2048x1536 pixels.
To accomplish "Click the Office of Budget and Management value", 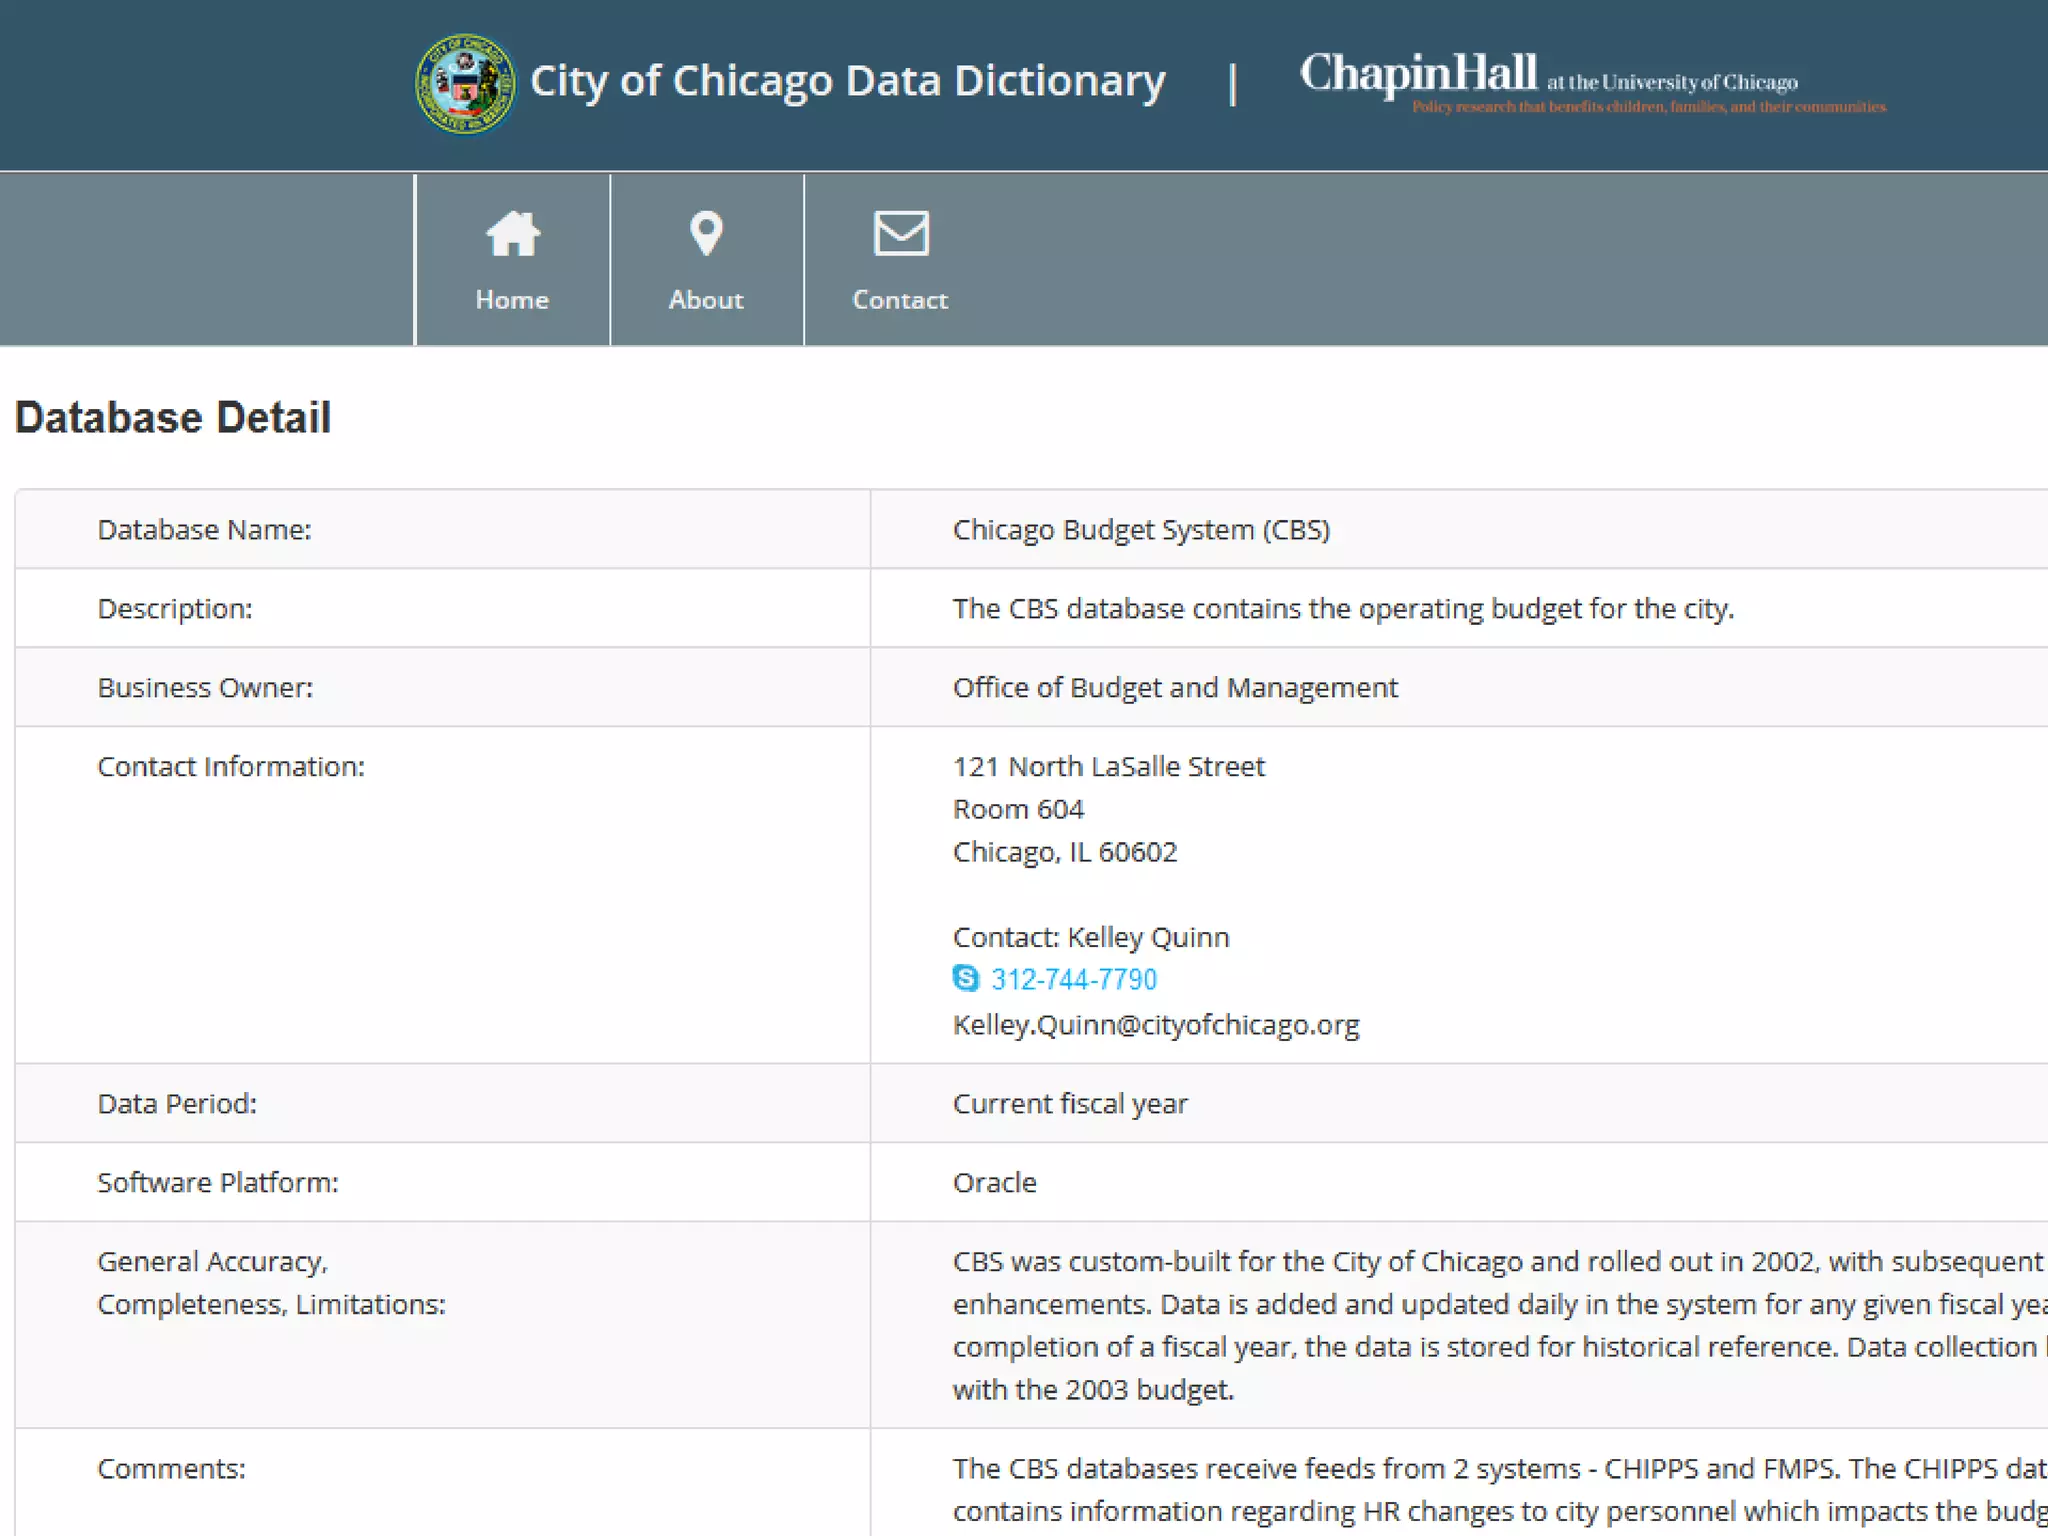I will point(1175,688).
